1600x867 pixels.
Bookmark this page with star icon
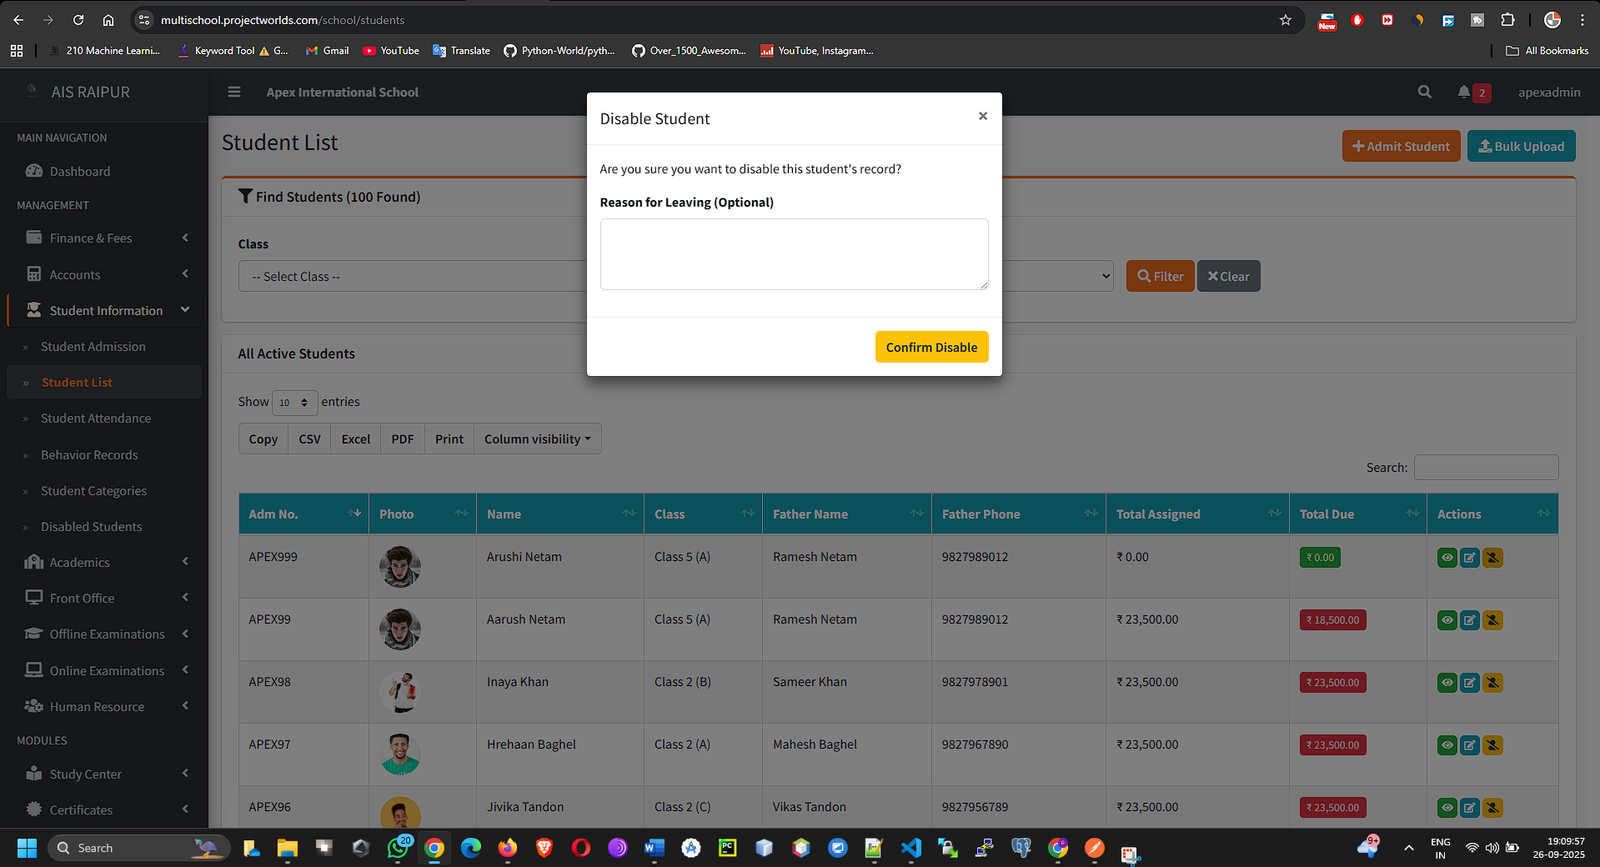[1285, 20]
